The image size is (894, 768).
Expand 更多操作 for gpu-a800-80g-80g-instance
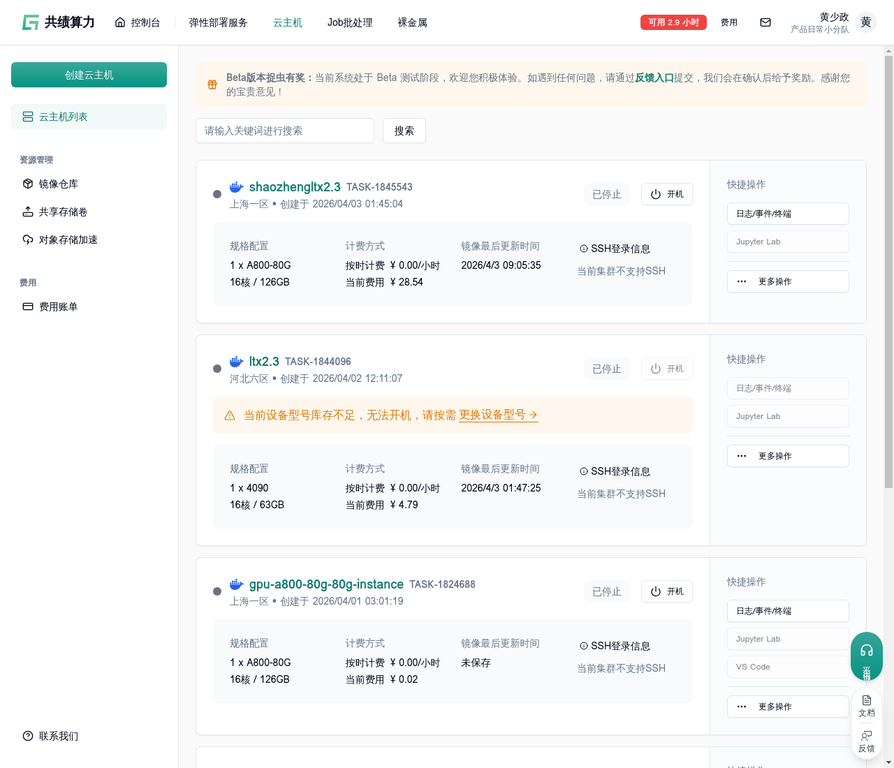[787, 707]
